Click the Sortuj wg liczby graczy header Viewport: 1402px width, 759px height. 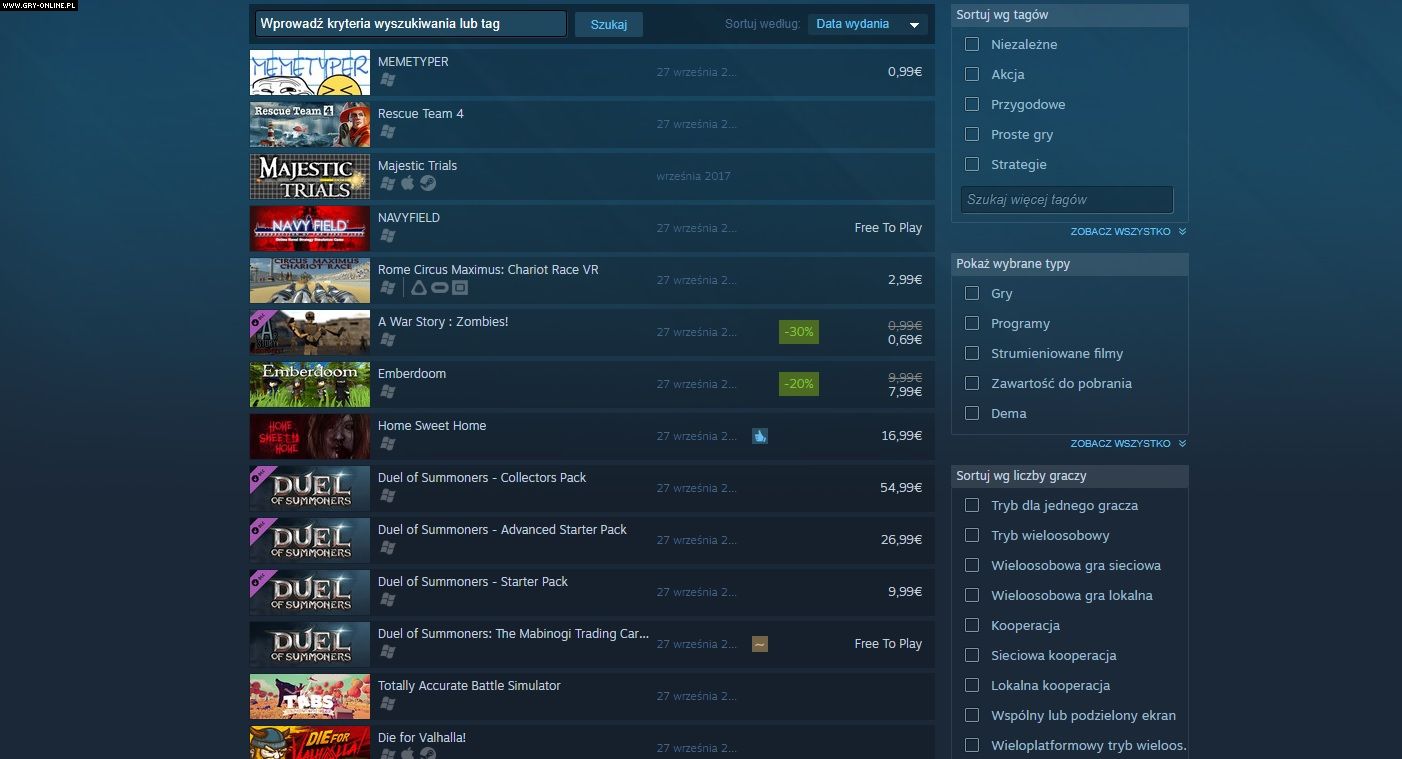tap(1069, 476)
